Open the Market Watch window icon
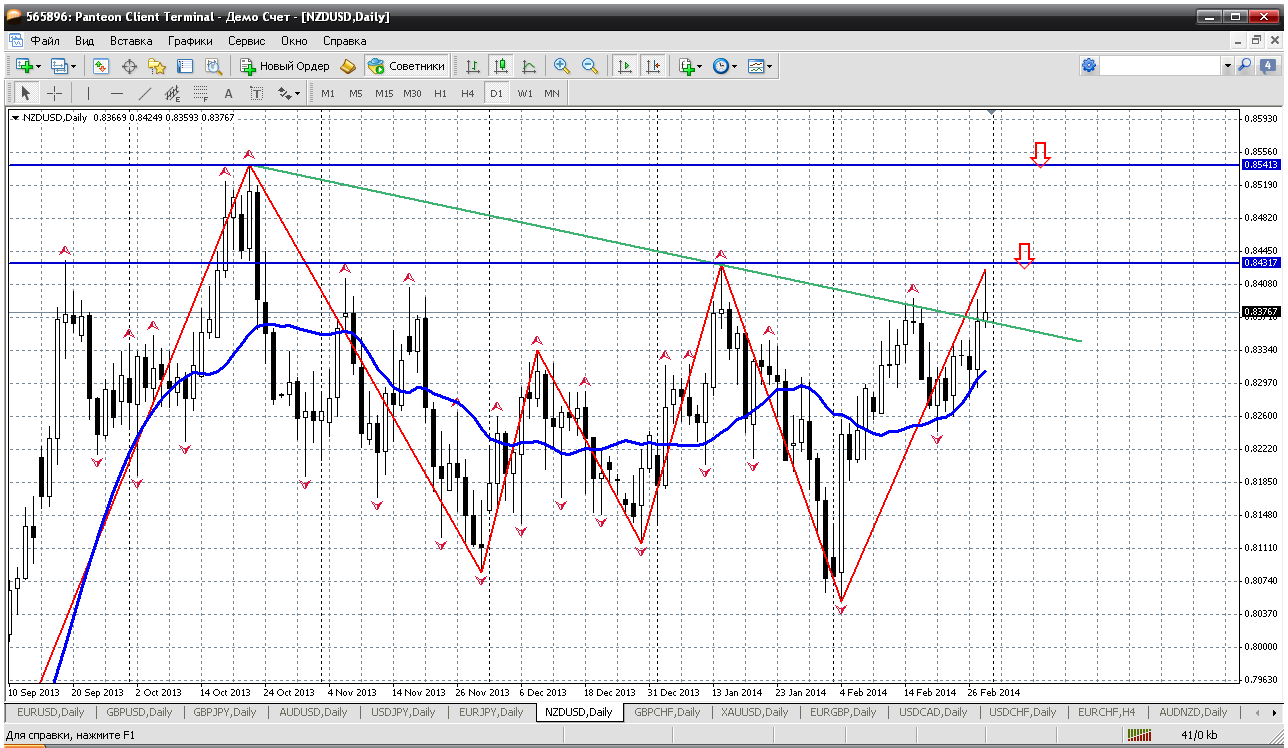 pos(101,66)
